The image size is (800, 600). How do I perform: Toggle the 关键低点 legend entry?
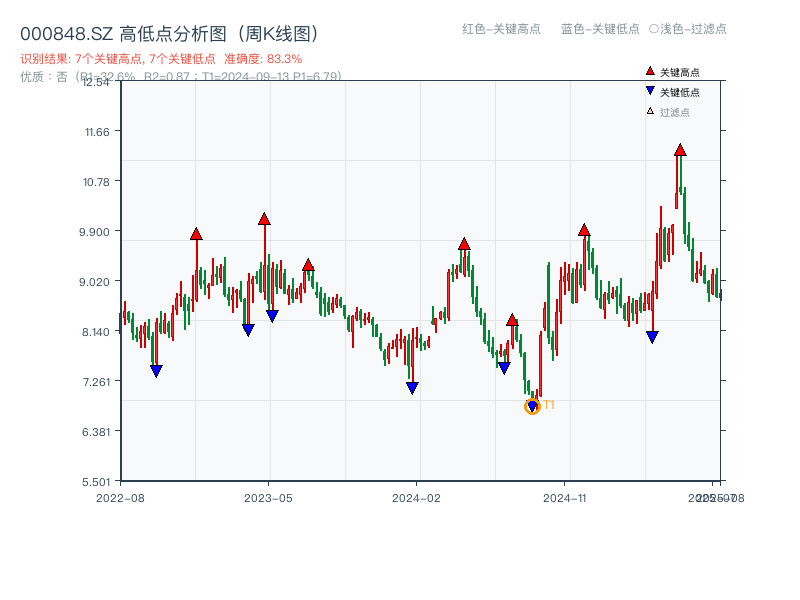click(673, 92)
